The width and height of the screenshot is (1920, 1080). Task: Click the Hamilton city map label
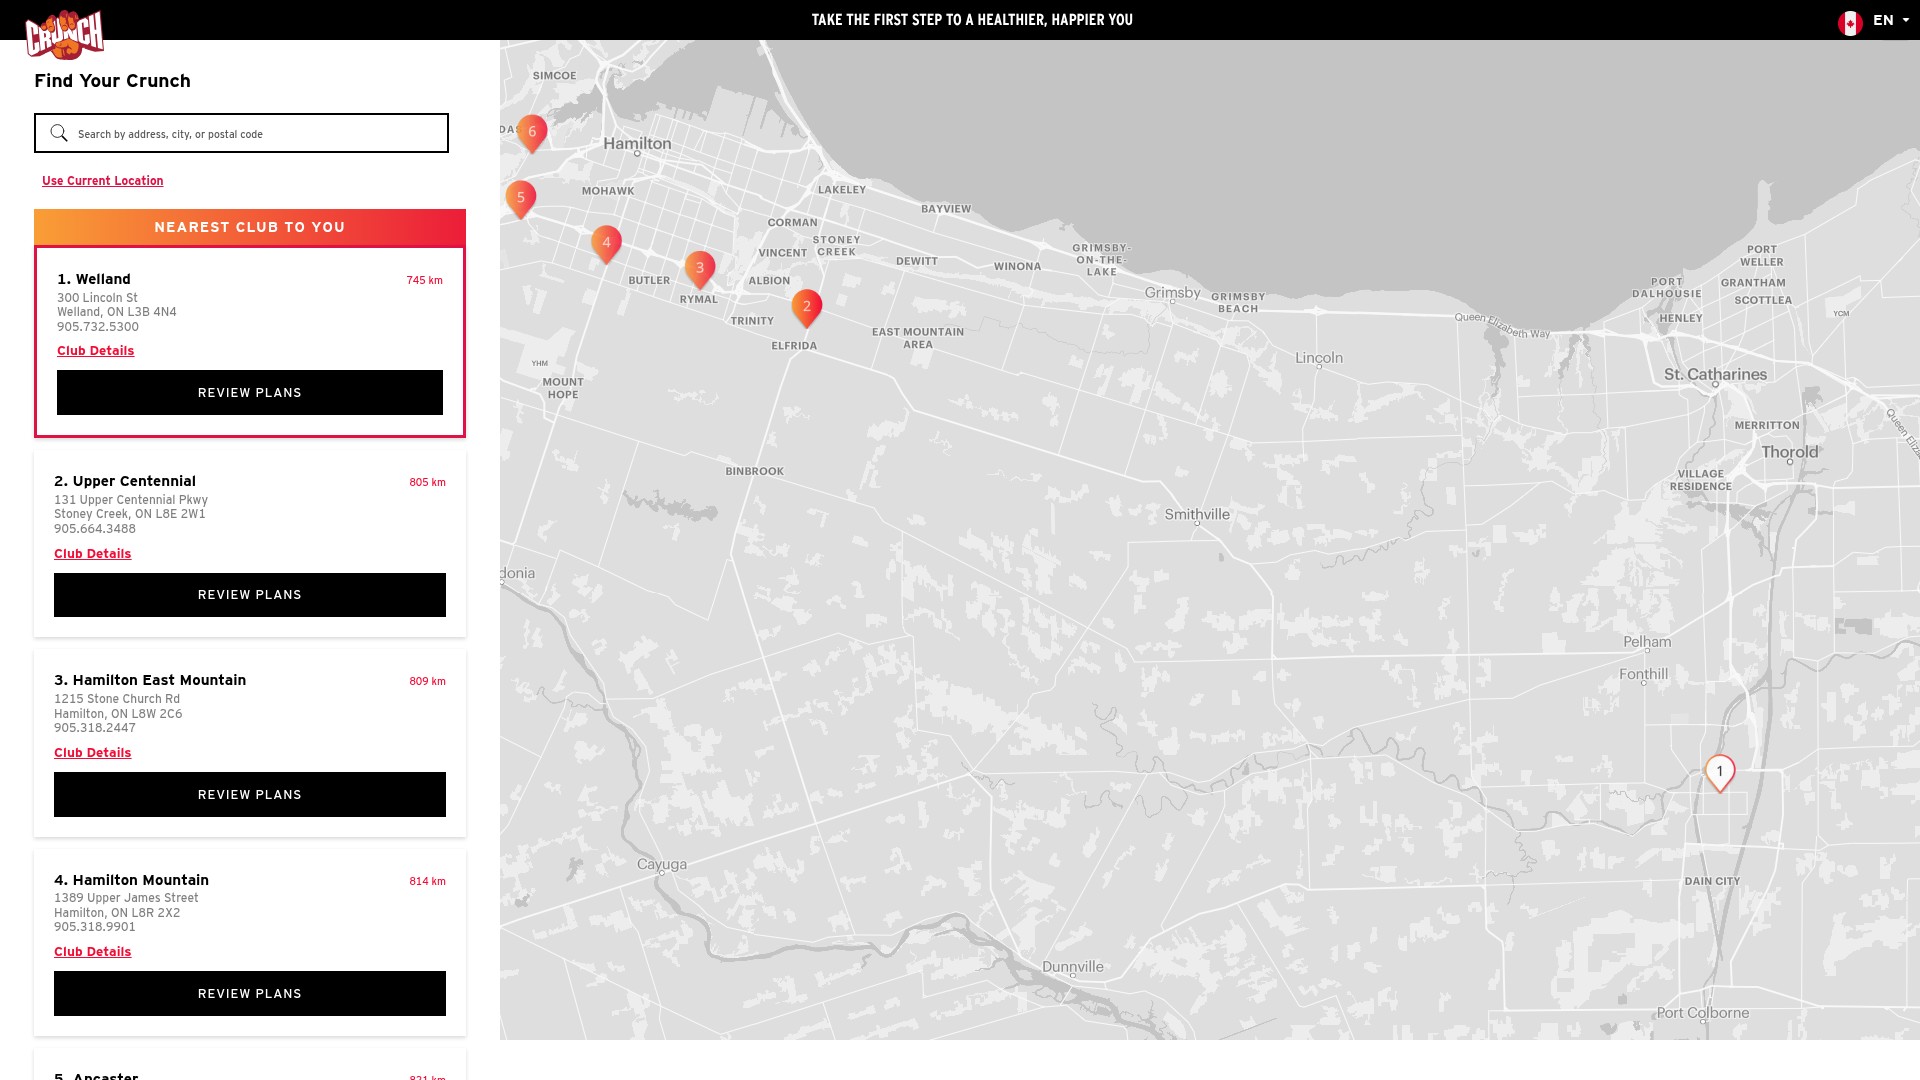point(637,144)
